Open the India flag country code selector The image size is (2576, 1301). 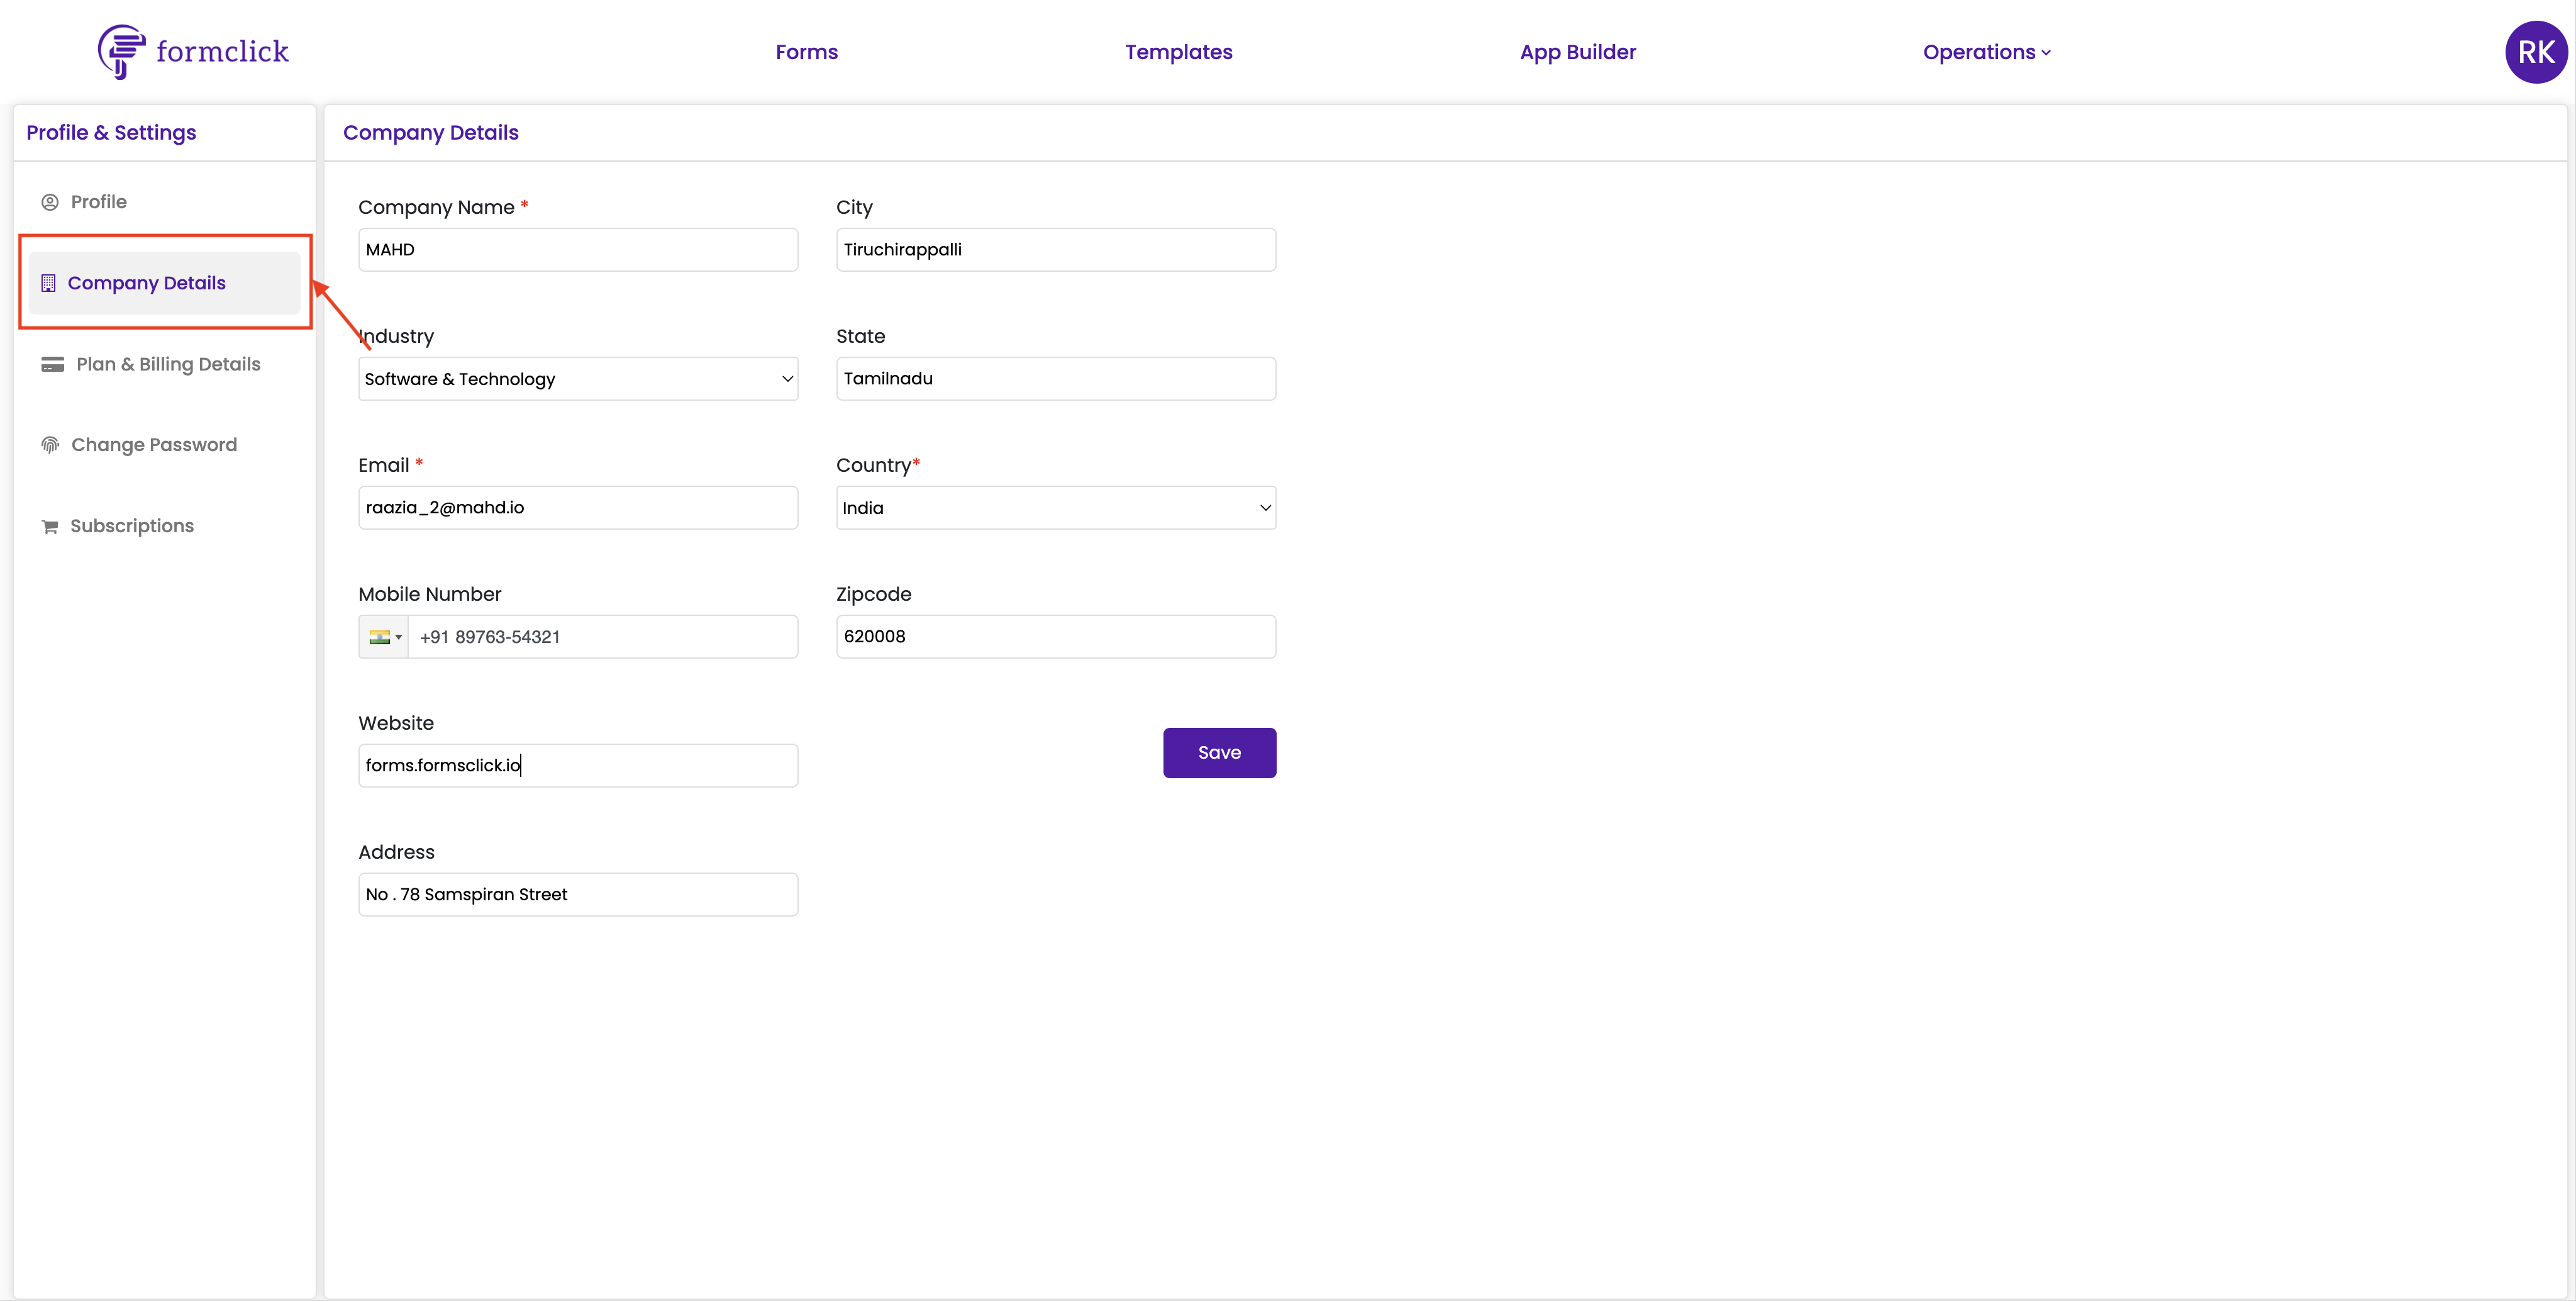384,637
